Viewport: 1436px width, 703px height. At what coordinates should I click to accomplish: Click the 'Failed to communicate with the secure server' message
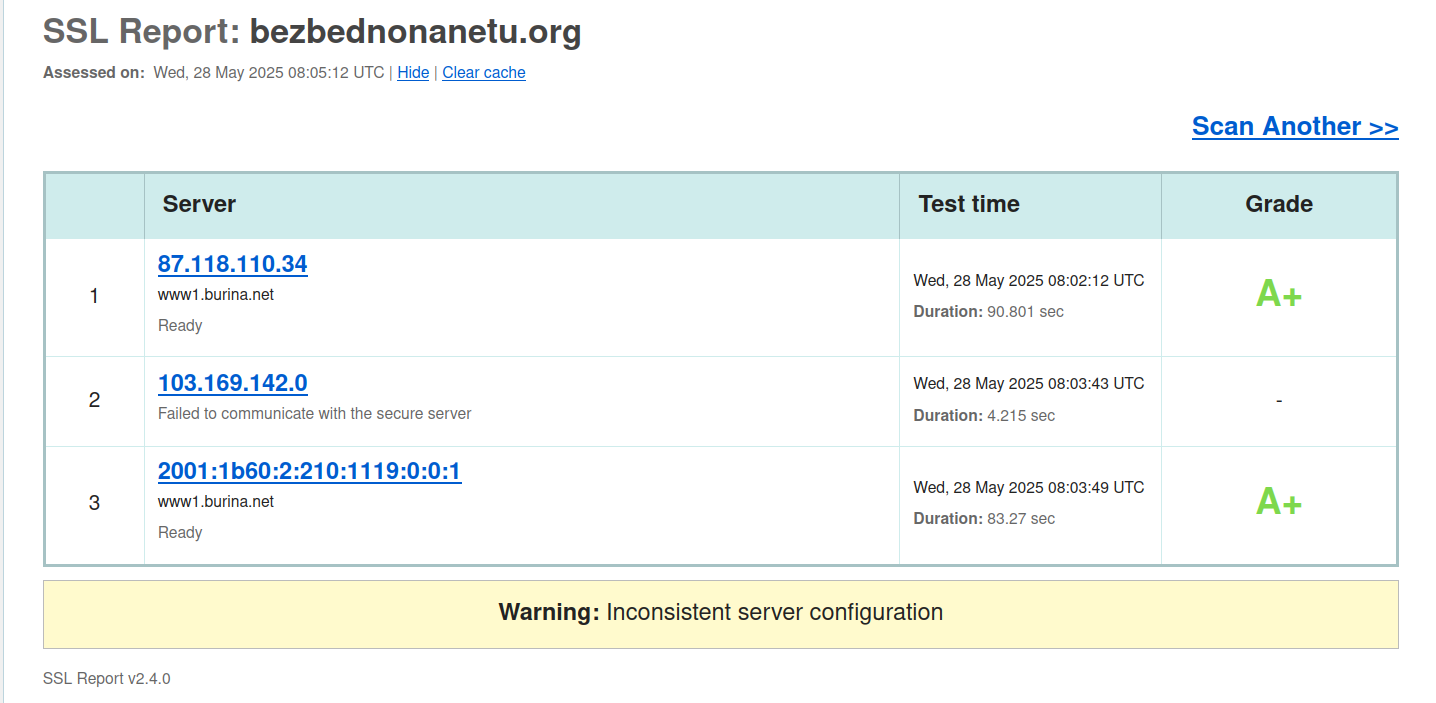click(x=315, y=413)
